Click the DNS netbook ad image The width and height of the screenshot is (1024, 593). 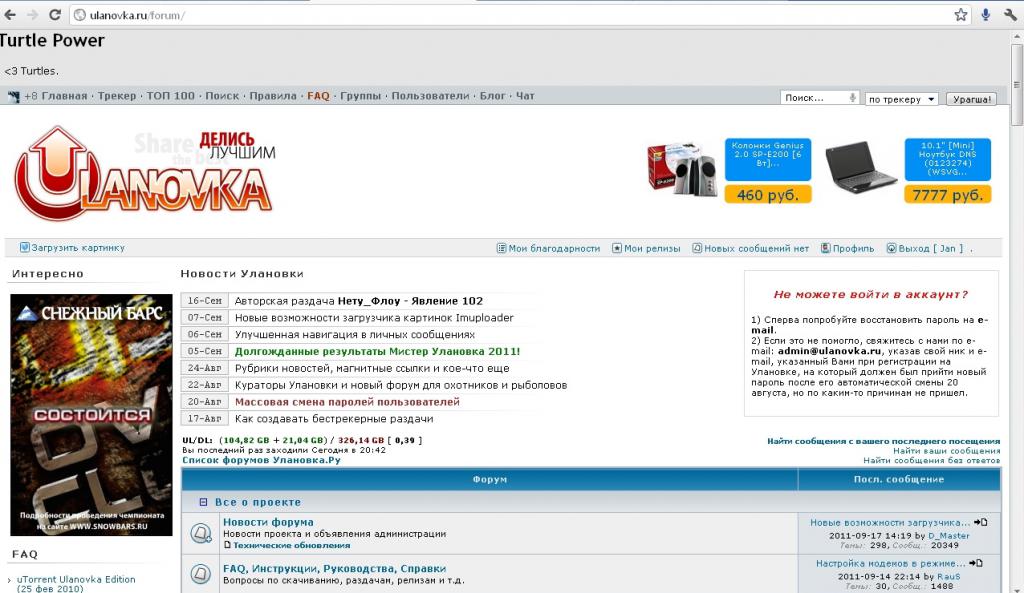(x=859, y=168)
